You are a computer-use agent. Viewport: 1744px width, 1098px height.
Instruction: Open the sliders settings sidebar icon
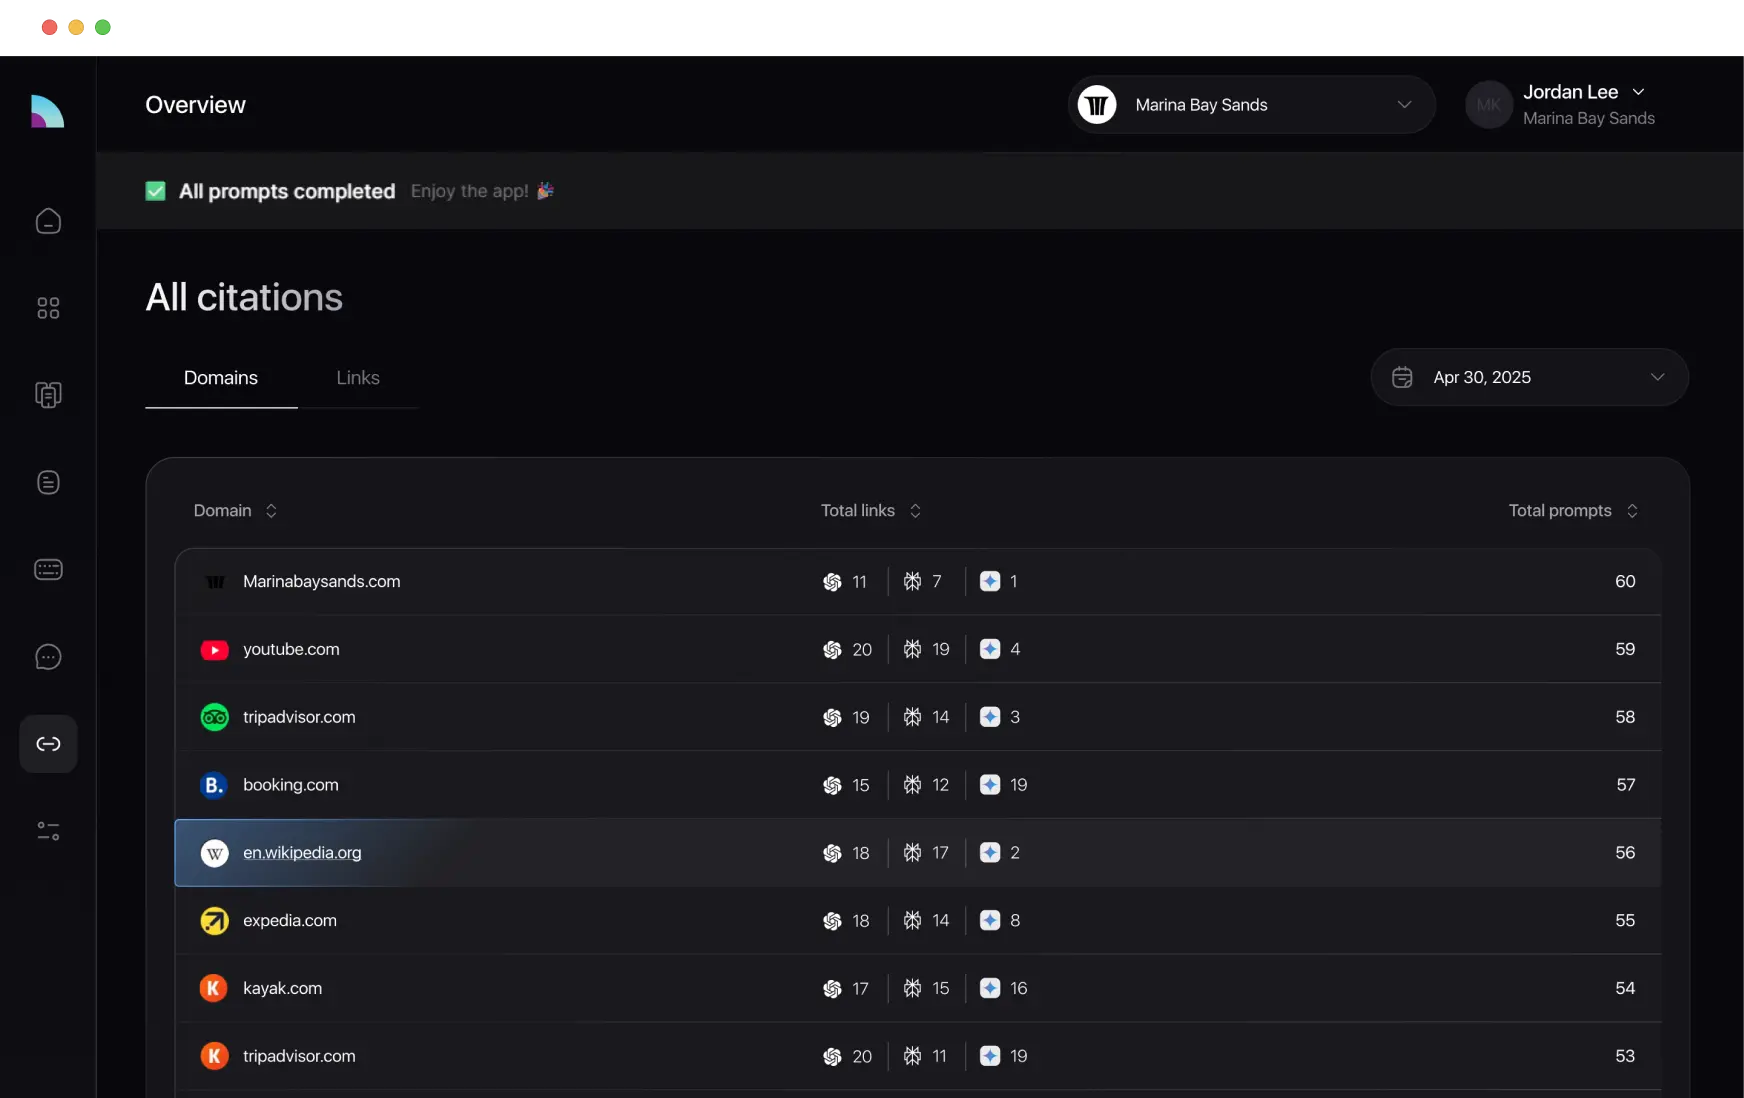click(x=48, y=831)
